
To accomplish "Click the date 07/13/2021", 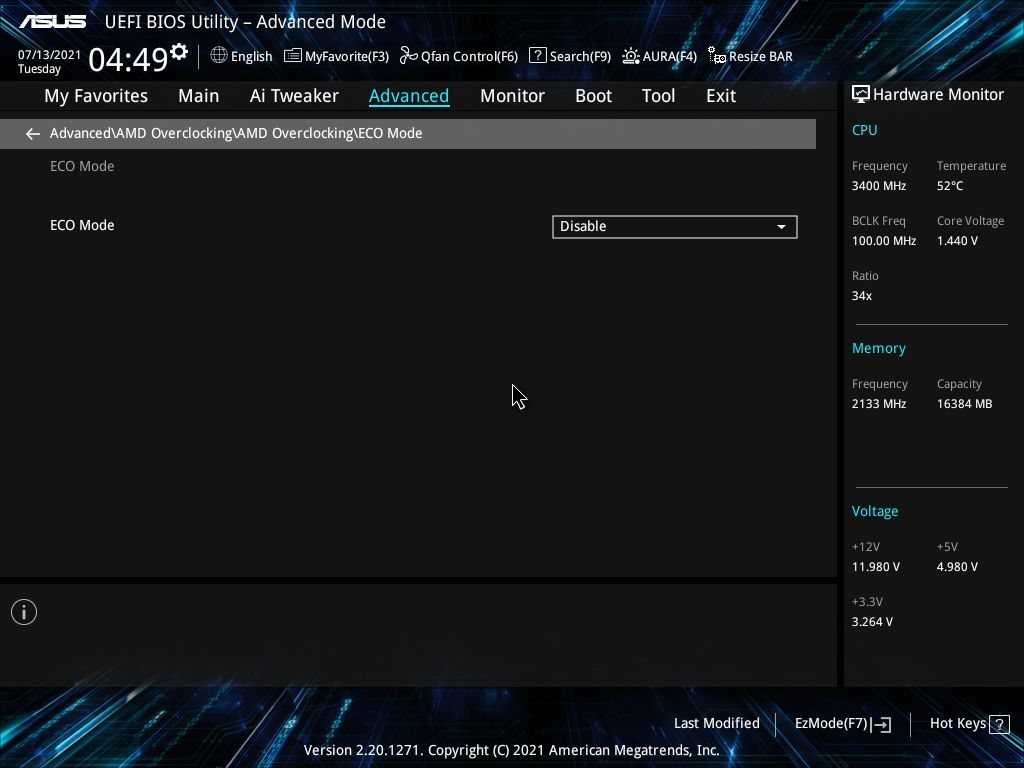I will 50,55.
